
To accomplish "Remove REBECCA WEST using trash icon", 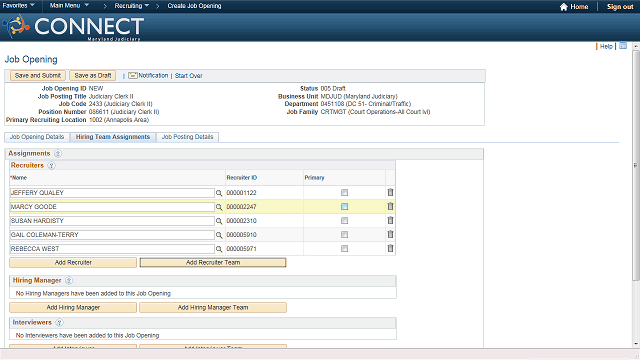I will pyautogui.click(x=390, y=248).
